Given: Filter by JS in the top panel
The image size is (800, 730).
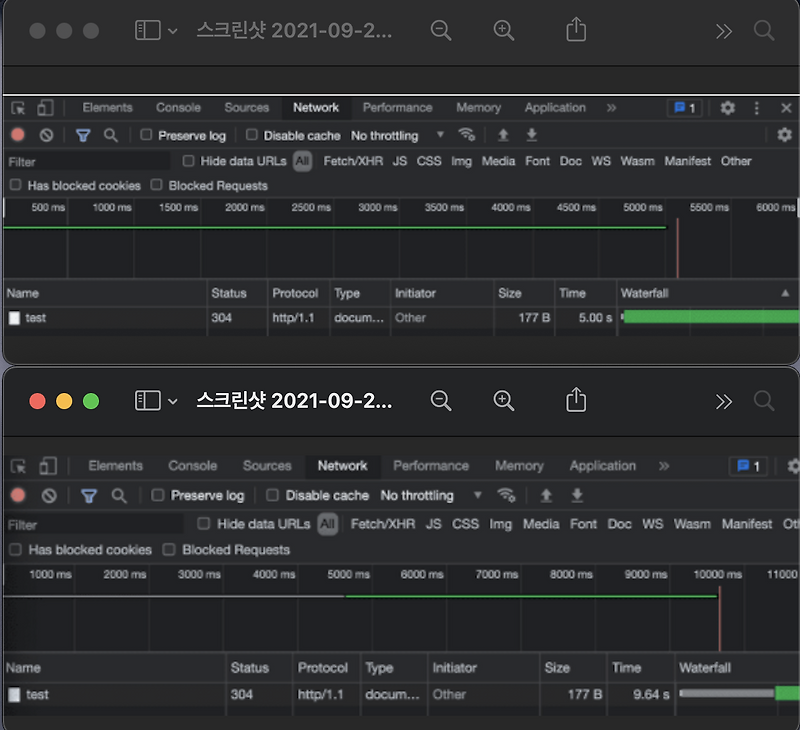Looking at the screenshot, I should click(399, 161).
